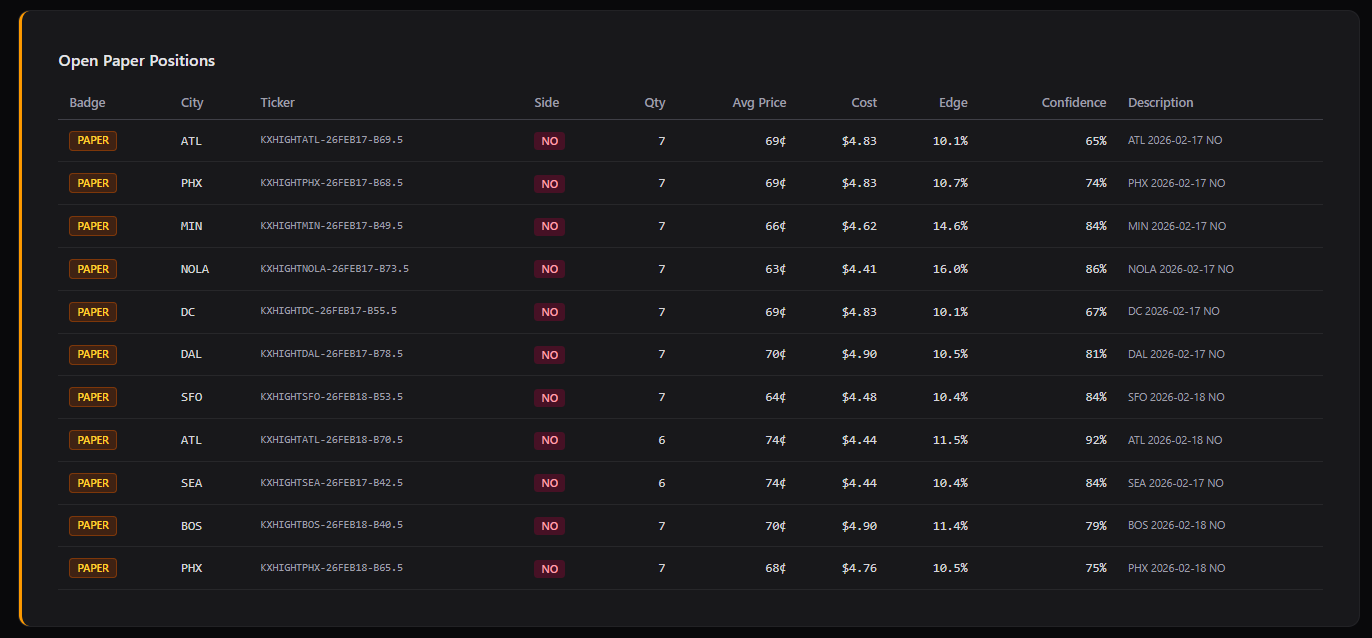Click the PAPER badge on the ATL row
The height and width of the screenshot is (638, 1372).
tap(92, 140)
